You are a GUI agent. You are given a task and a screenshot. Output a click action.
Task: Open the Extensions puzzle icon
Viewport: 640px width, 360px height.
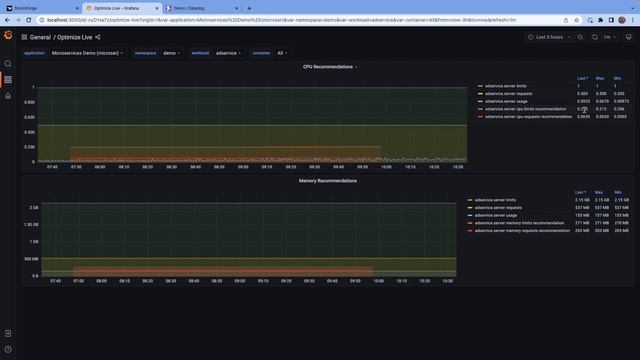click(600, 20)
